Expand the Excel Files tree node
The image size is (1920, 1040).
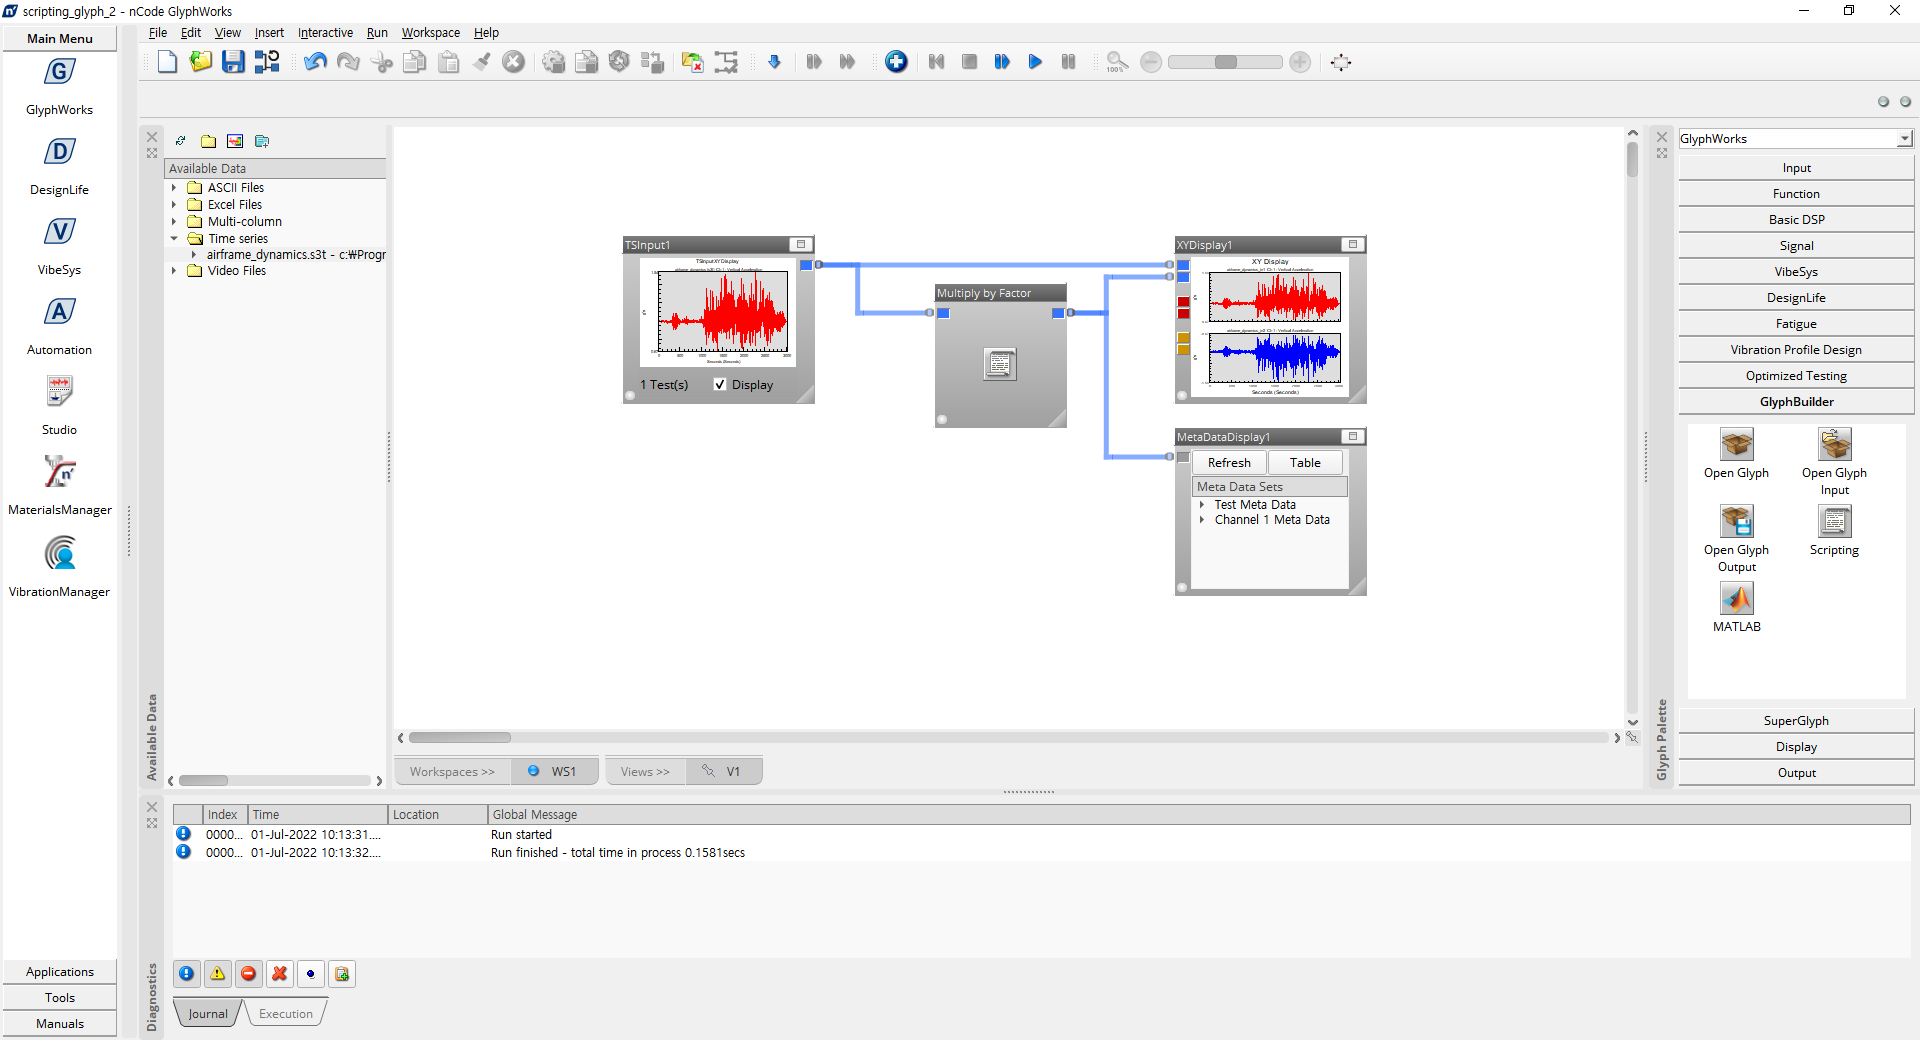click(174, 205)
